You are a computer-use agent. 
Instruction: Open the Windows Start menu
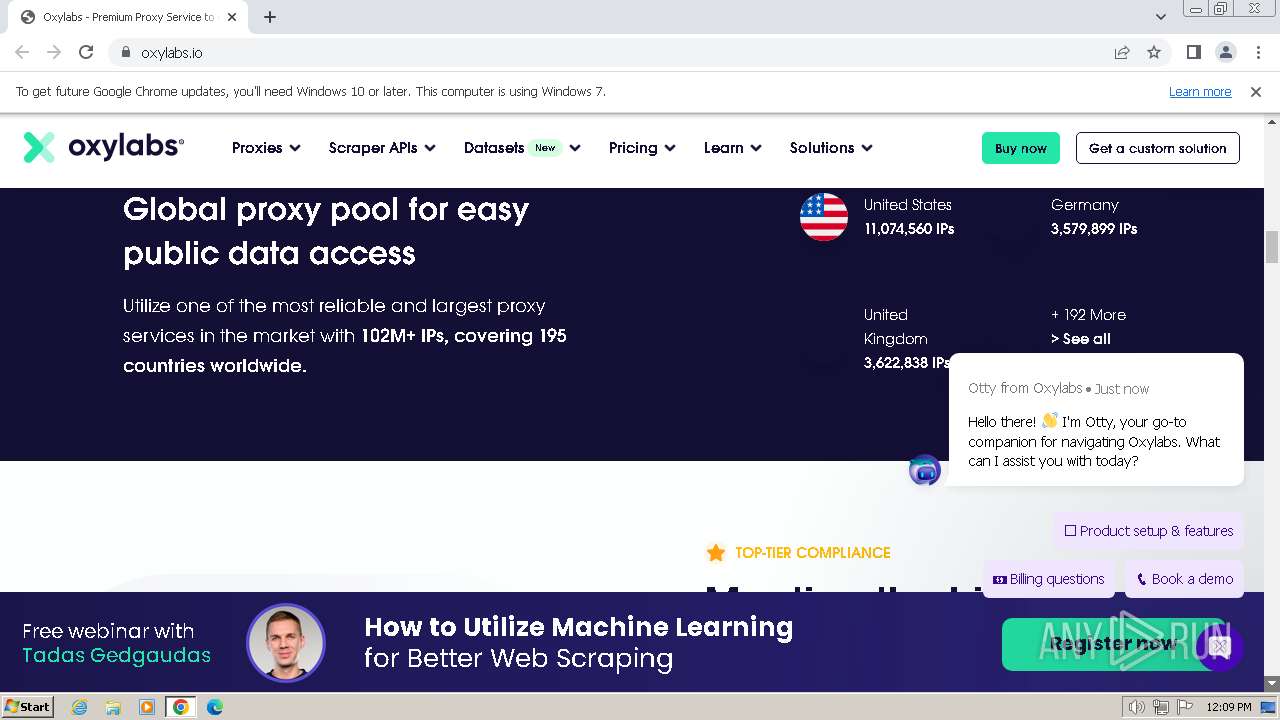pos(28,707)
